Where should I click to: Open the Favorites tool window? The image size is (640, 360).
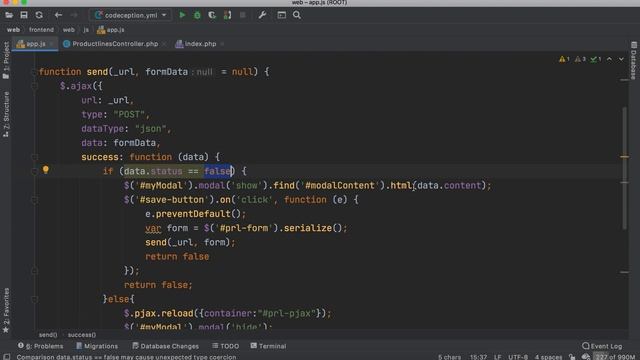click(x=6, y=310)
